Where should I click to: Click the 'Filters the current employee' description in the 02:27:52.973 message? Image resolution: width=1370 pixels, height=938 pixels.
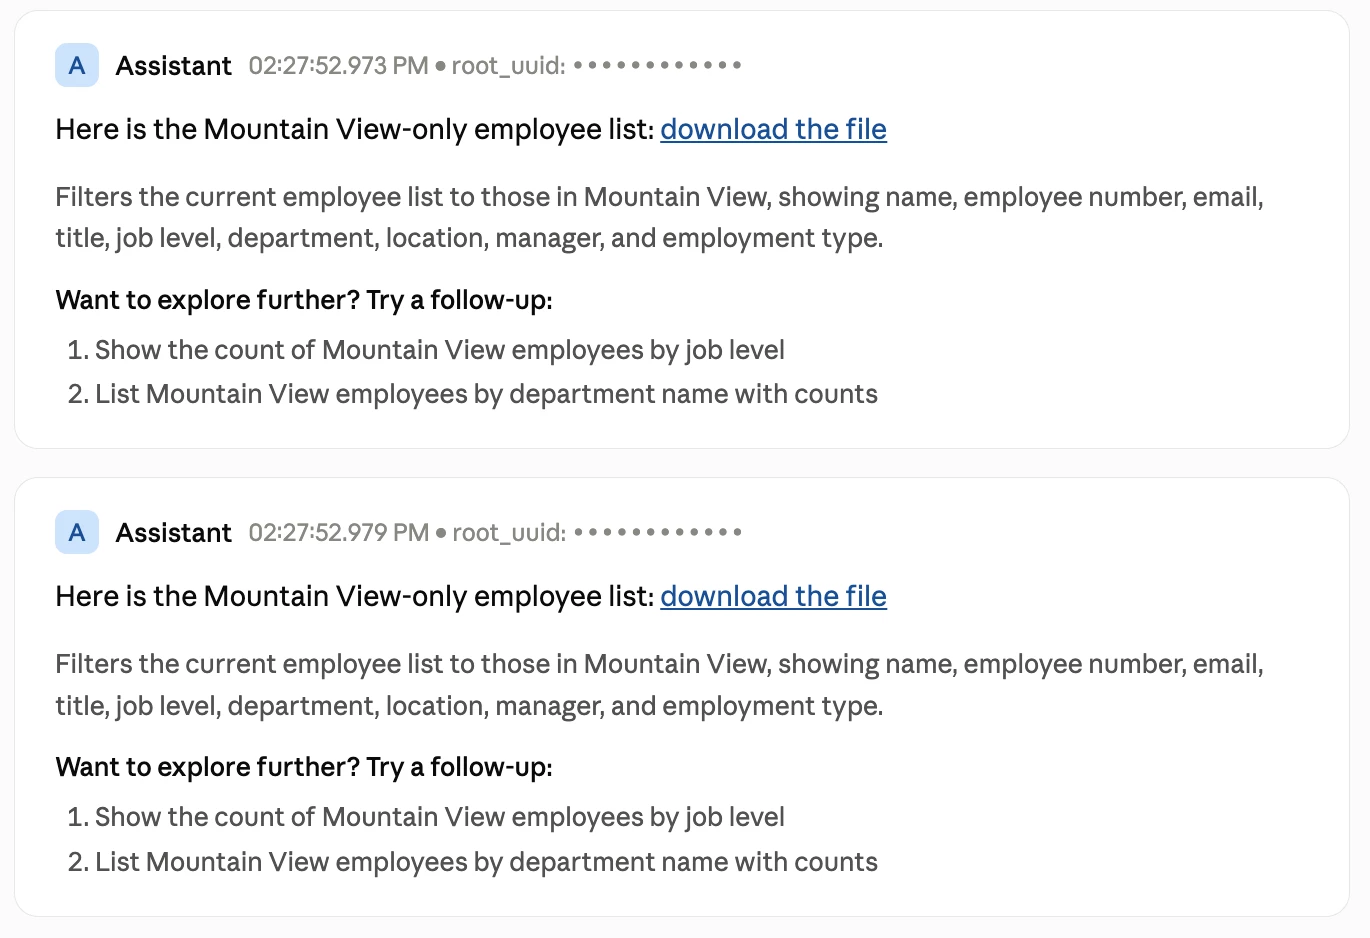click(660, 217)
